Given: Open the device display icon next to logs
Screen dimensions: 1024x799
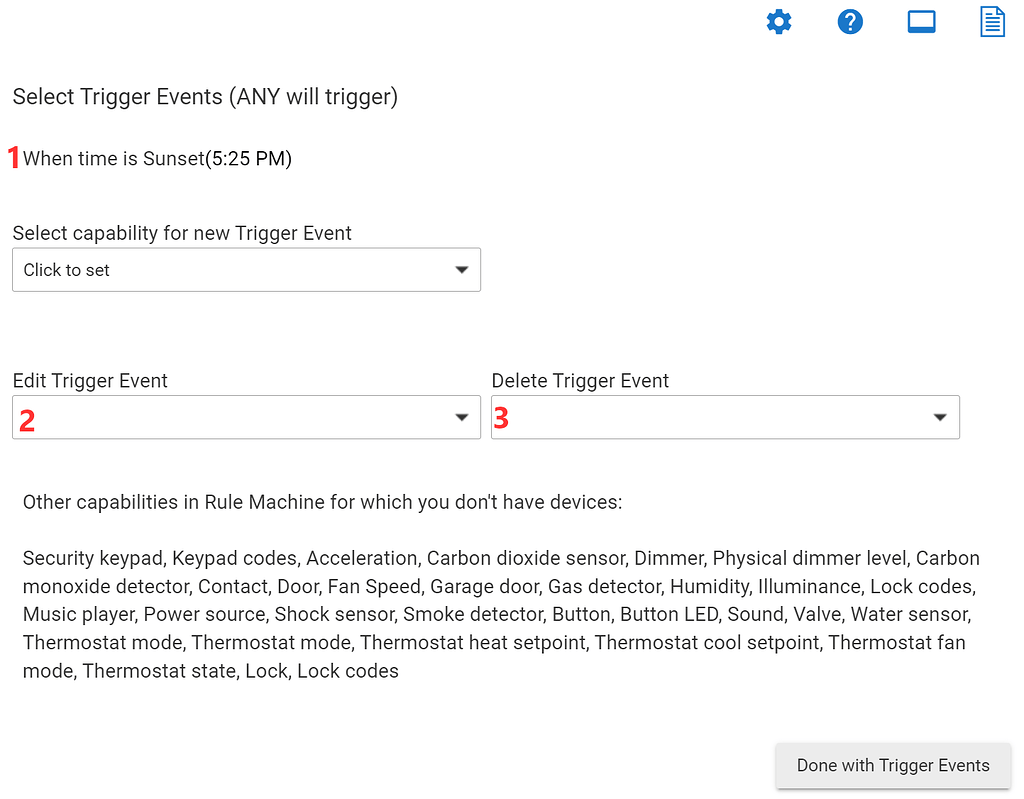Looking at the screenshot, I should (921, 21).
